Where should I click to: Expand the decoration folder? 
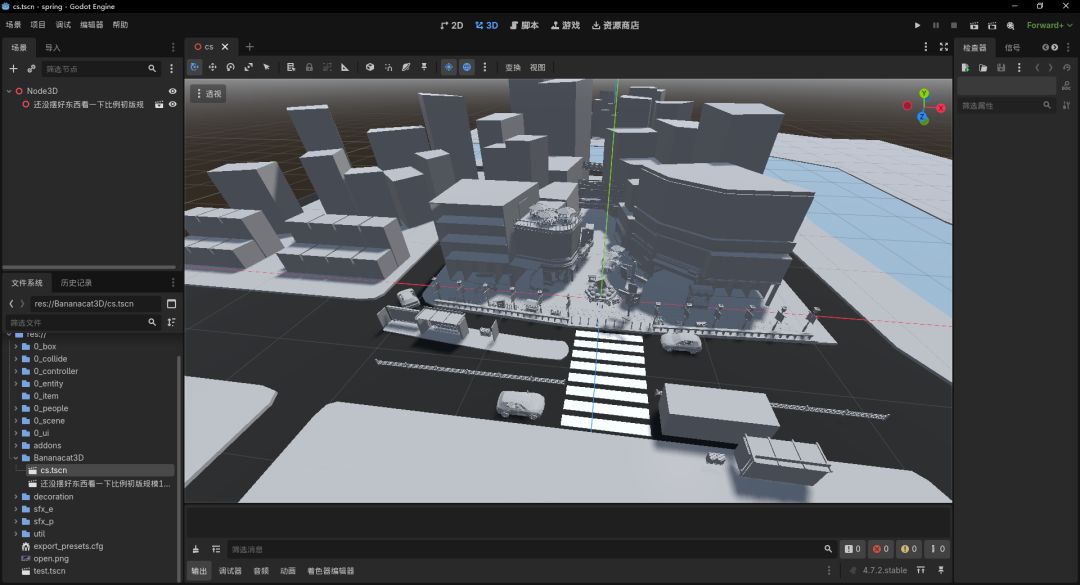point(16,497)
